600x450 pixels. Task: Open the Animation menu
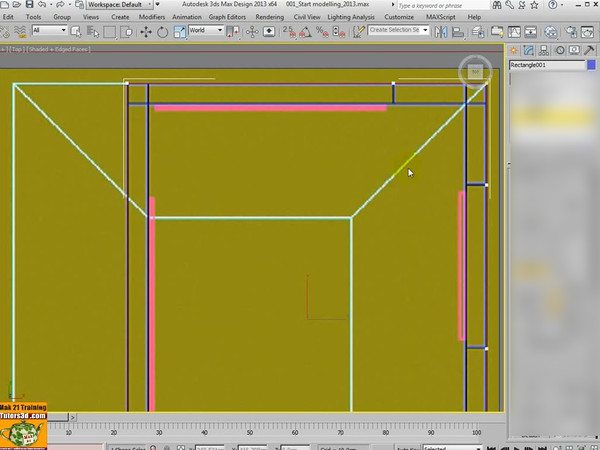pyautogui.click(x=186, y=17)
